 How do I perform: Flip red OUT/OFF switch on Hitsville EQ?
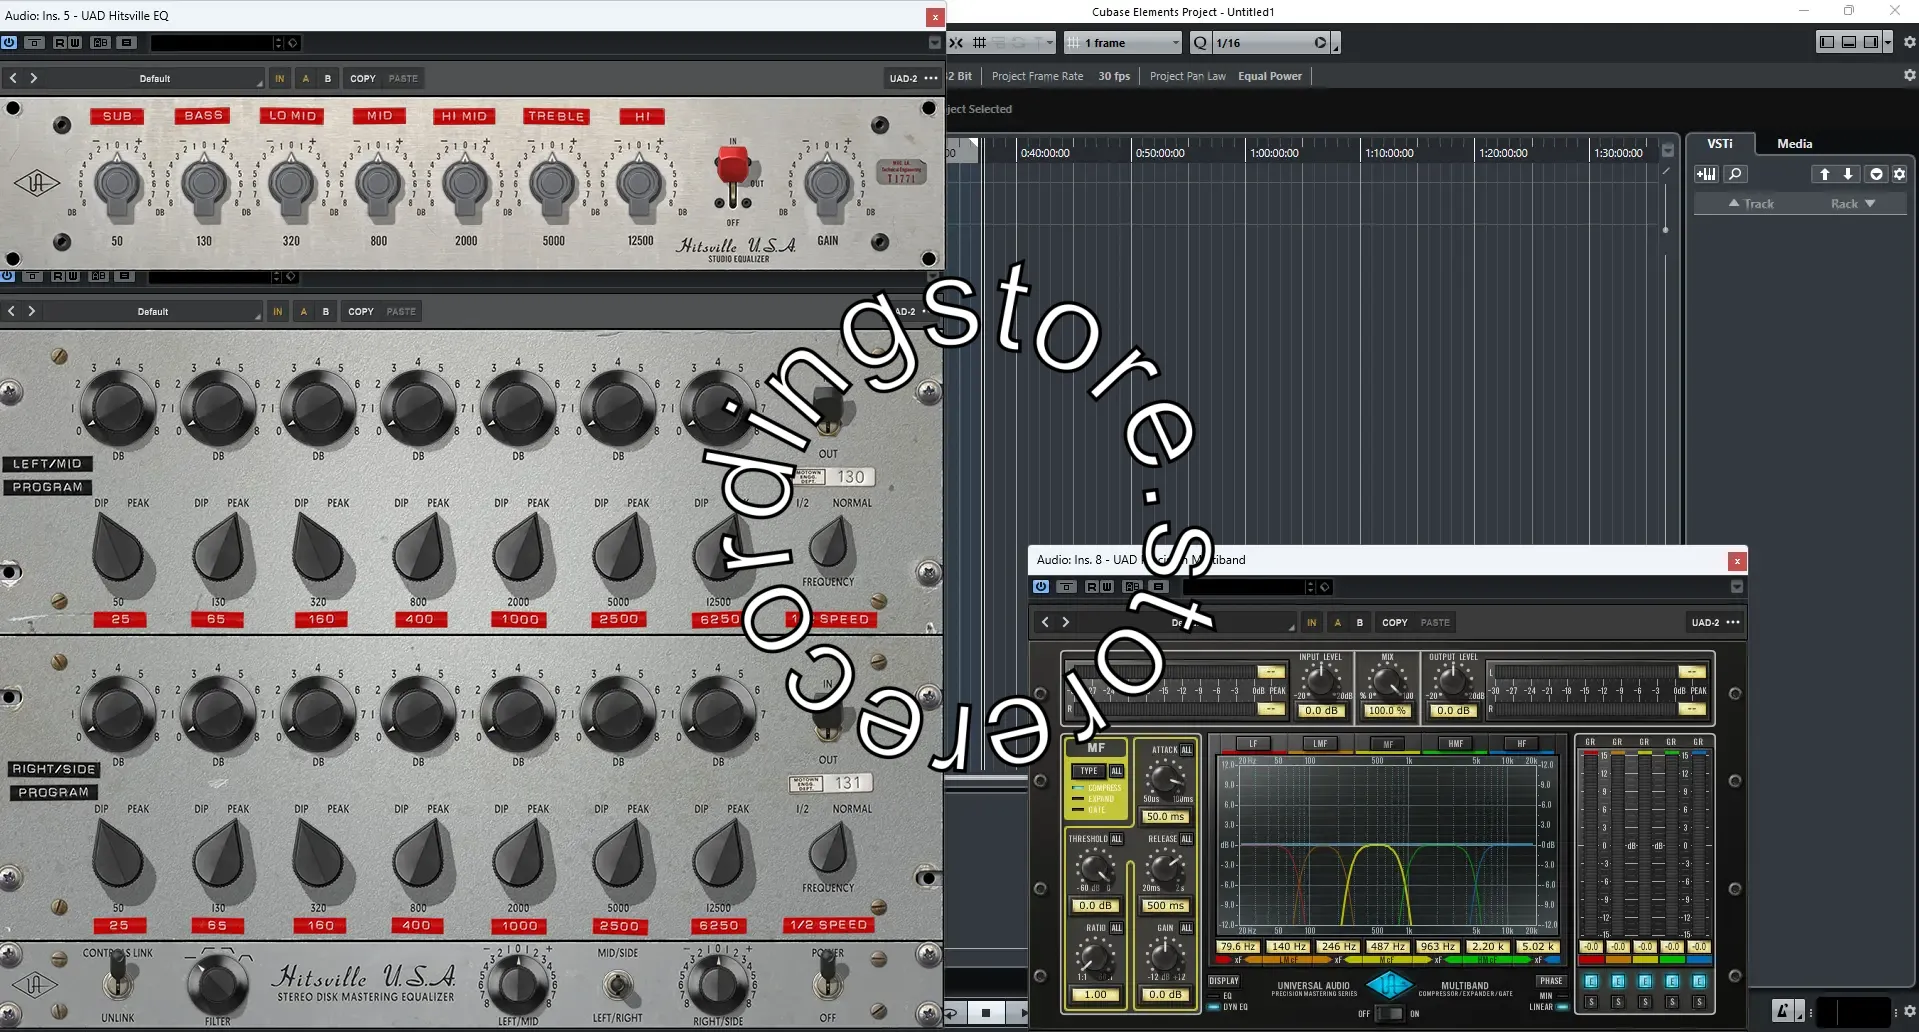click(x=732, y=172)
